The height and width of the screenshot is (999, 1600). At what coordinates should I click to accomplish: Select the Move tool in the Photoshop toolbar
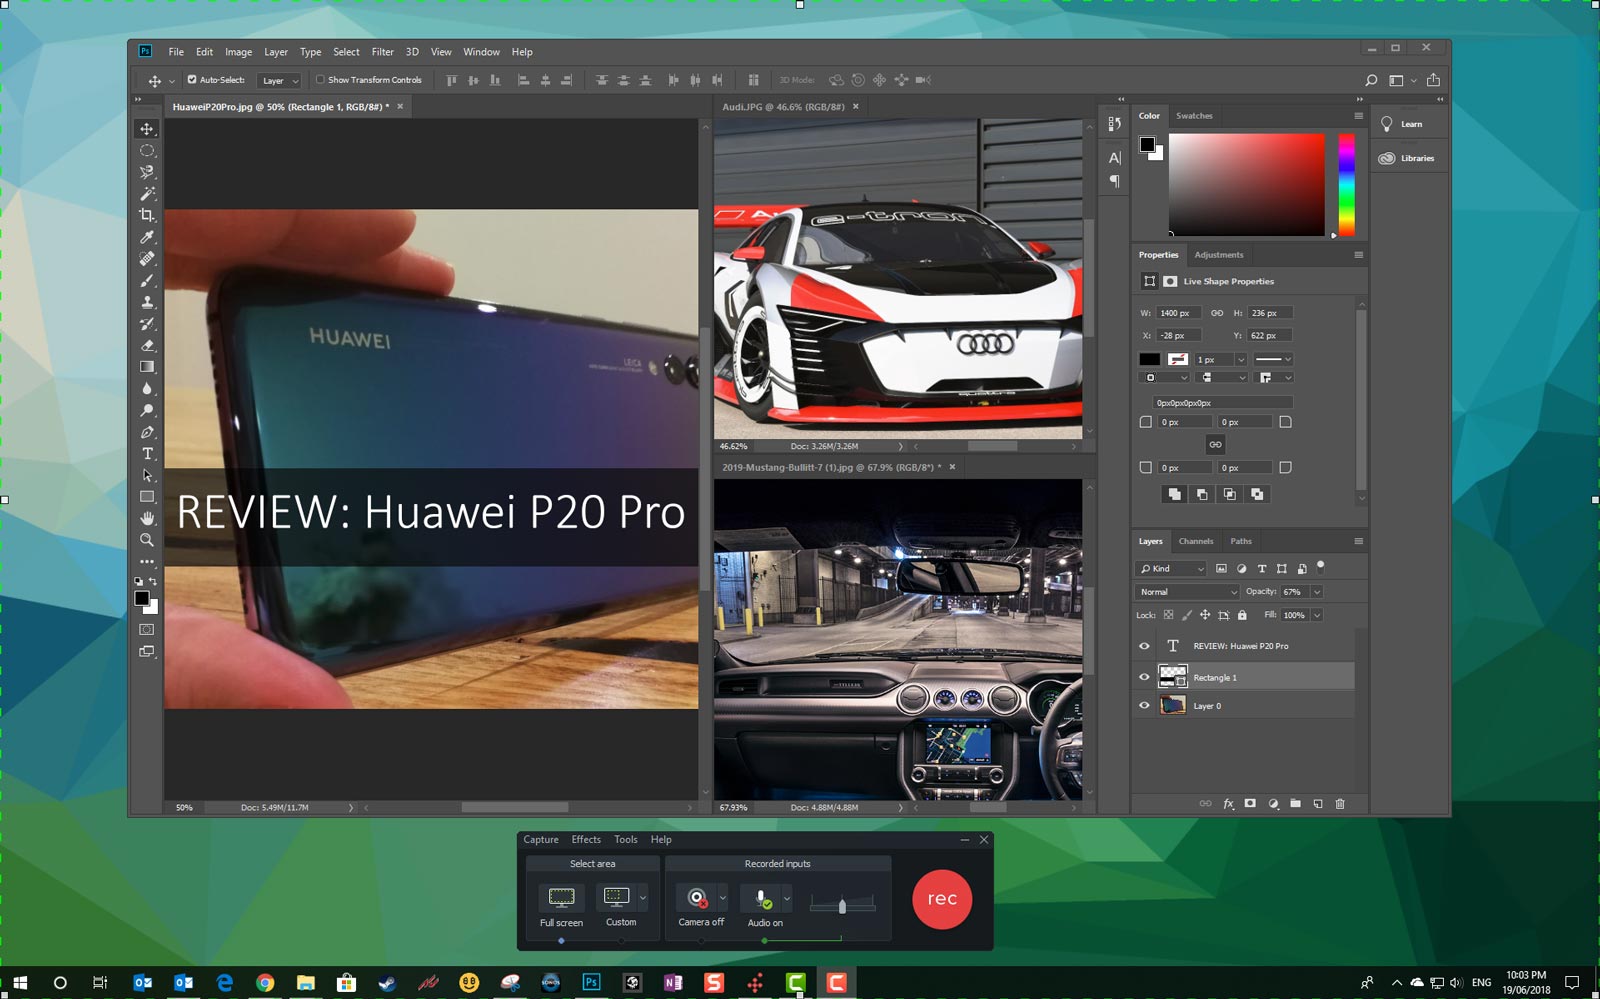click(x=147, y=129)
